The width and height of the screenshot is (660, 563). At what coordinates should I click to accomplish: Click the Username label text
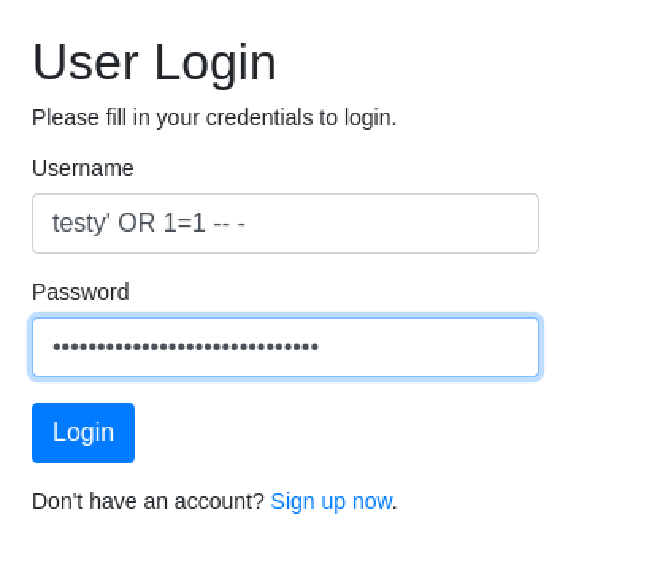82,168
